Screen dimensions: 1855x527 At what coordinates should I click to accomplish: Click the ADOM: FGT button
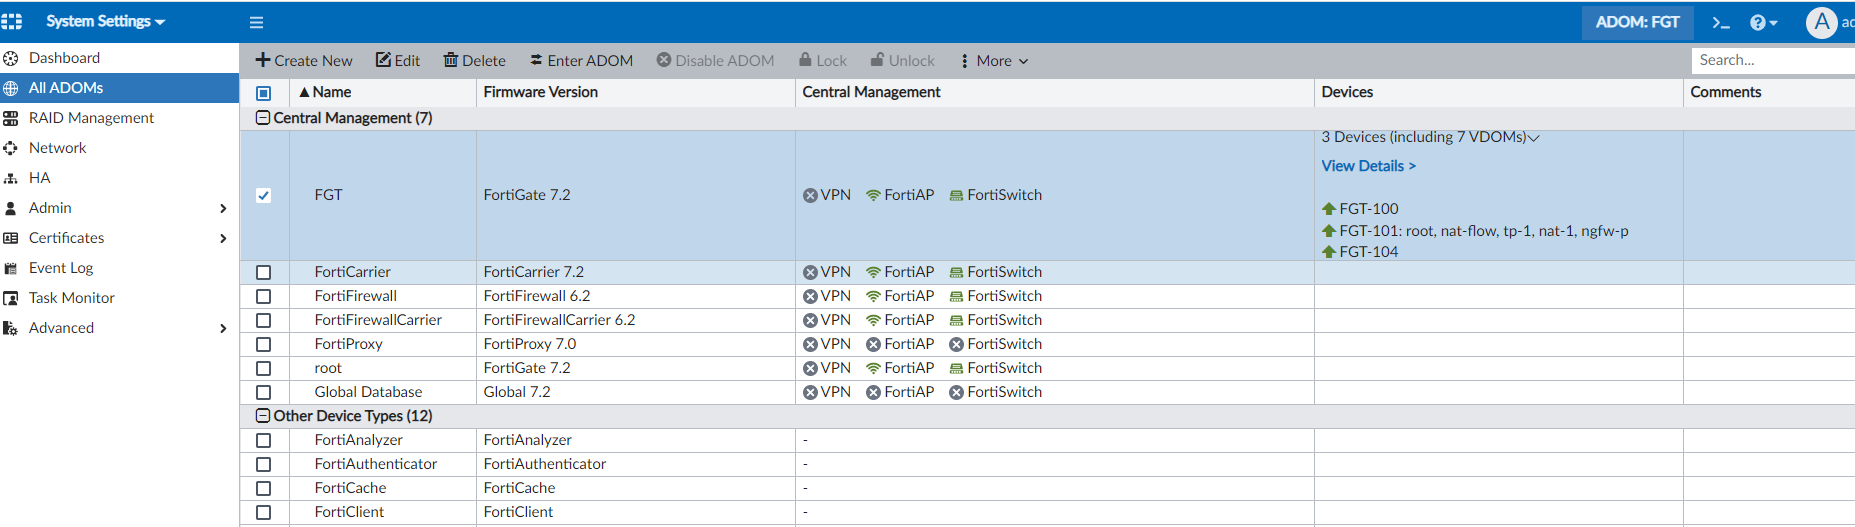point(1637,22)
